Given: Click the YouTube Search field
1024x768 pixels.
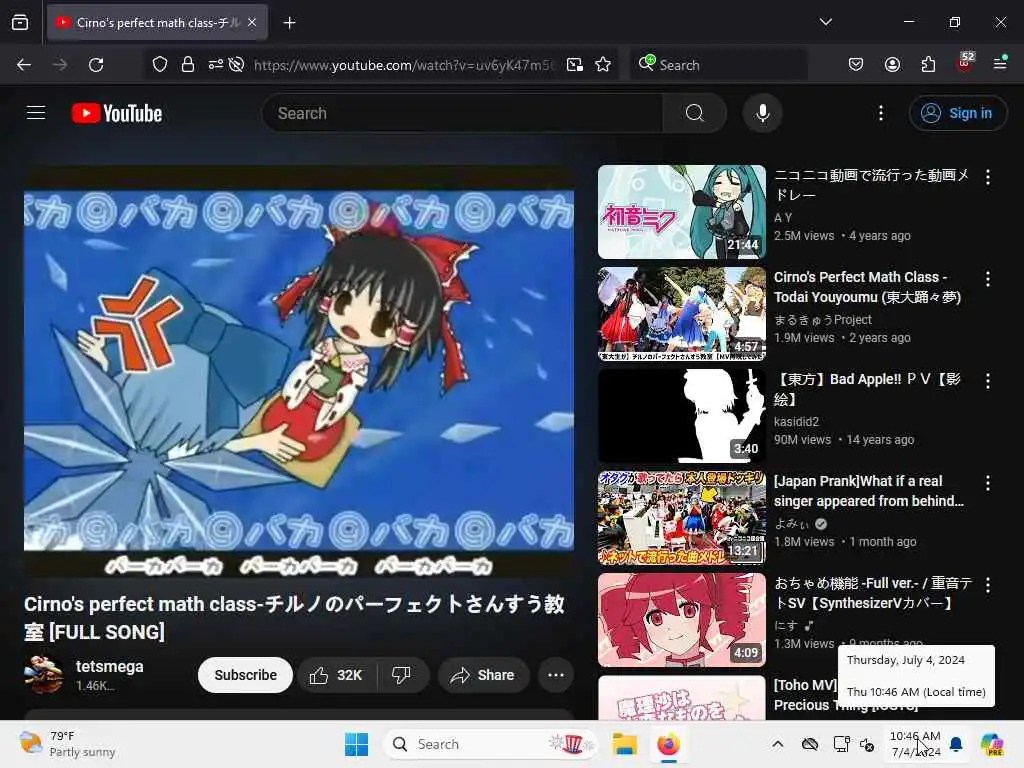Looking at the screenshot, I should coord(462,113).
